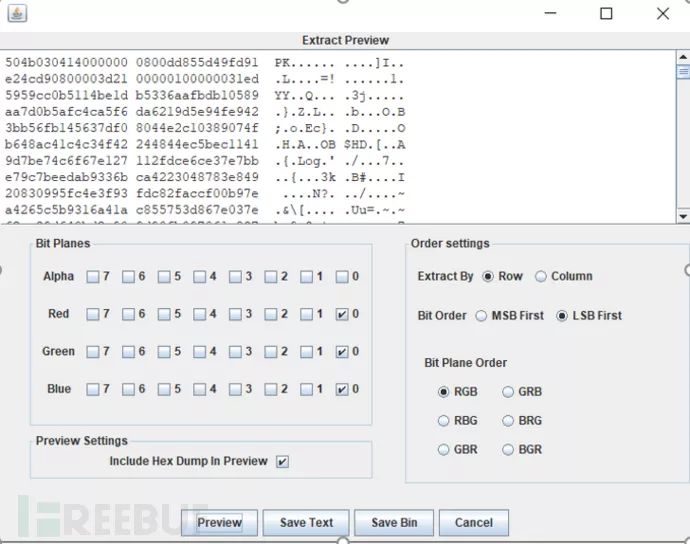Click the Save Bin button
Screen dimensions: 690x544
(394, 522)
